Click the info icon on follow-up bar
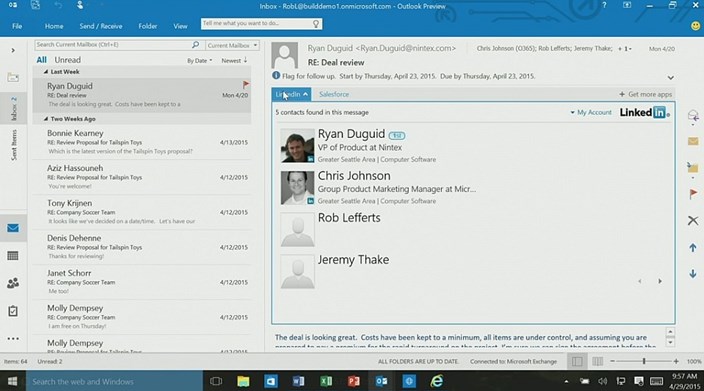Viewport: 704px width, 391px height. coord(276,76)
